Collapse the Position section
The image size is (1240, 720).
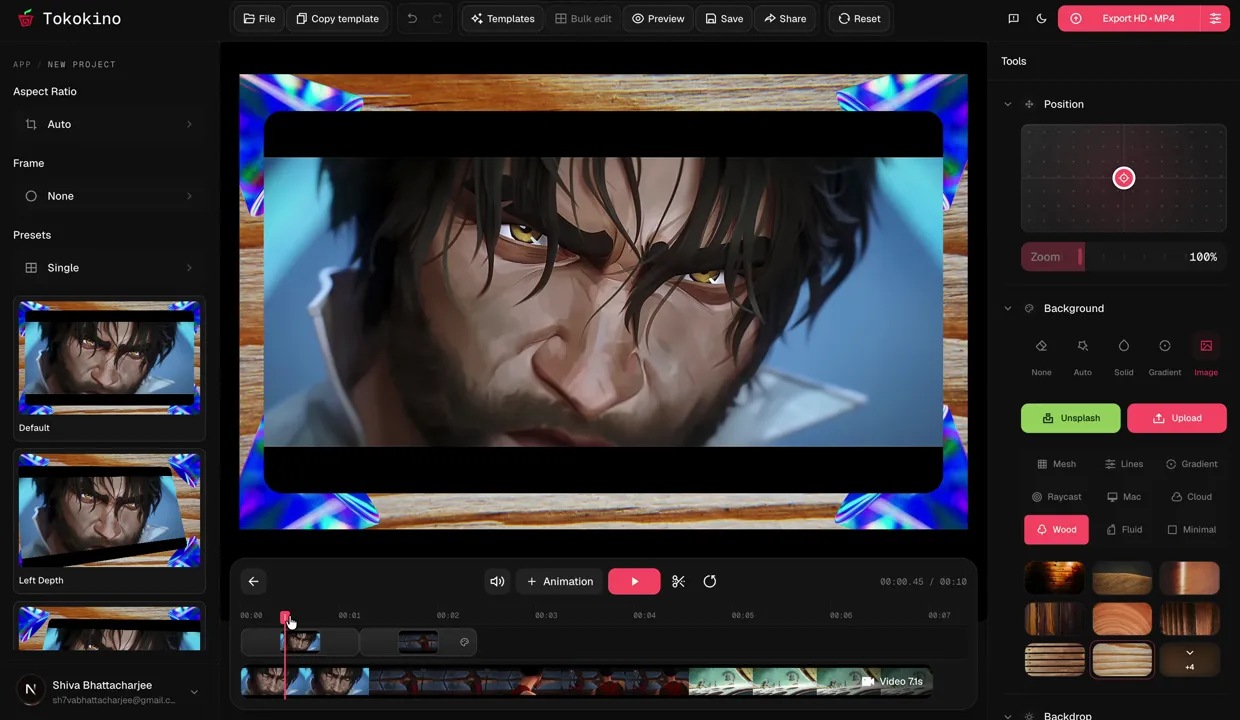(x=1007, y=104)
